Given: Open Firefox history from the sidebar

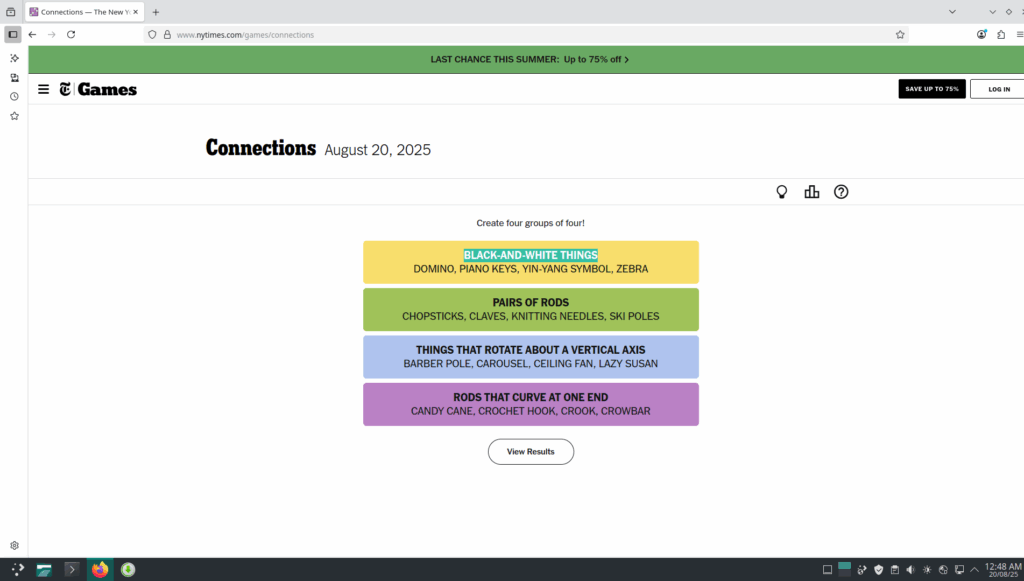Looking at the screenshot, I should coord(14,97).
